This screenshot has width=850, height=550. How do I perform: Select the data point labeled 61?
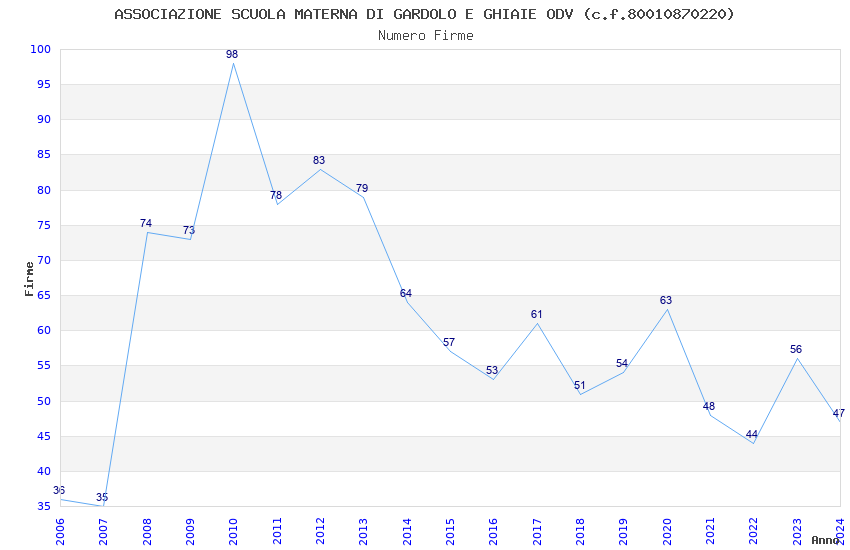point(536,314)
